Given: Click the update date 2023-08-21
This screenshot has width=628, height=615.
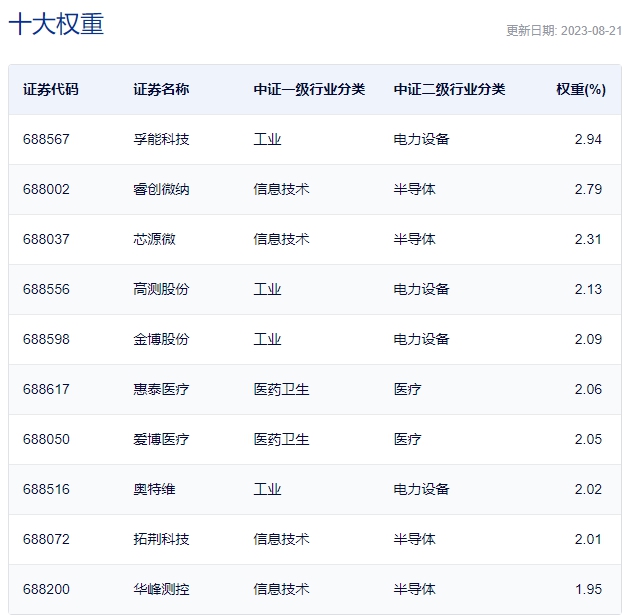Looking at the screenshot, I should coord(591,31).
